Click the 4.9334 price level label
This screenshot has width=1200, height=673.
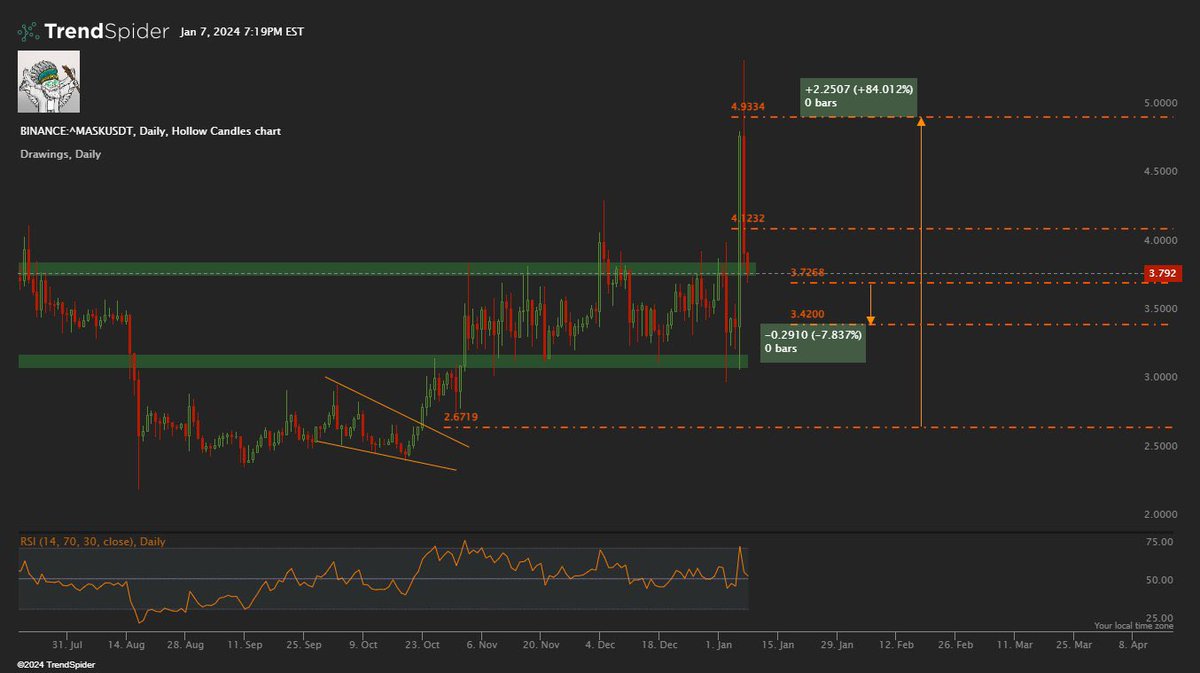pyautogui.click(x=748, y=105)
